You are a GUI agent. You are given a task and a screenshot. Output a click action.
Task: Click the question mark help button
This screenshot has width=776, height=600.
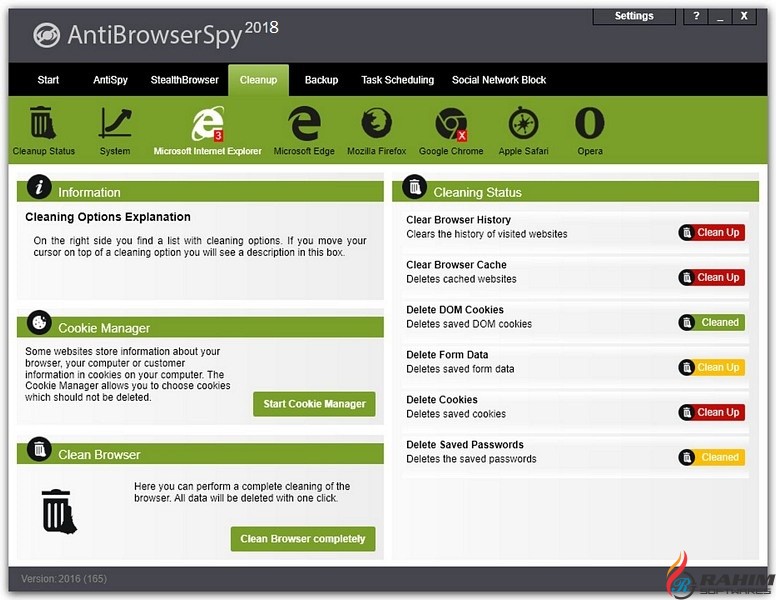click(x=696, y=16)
